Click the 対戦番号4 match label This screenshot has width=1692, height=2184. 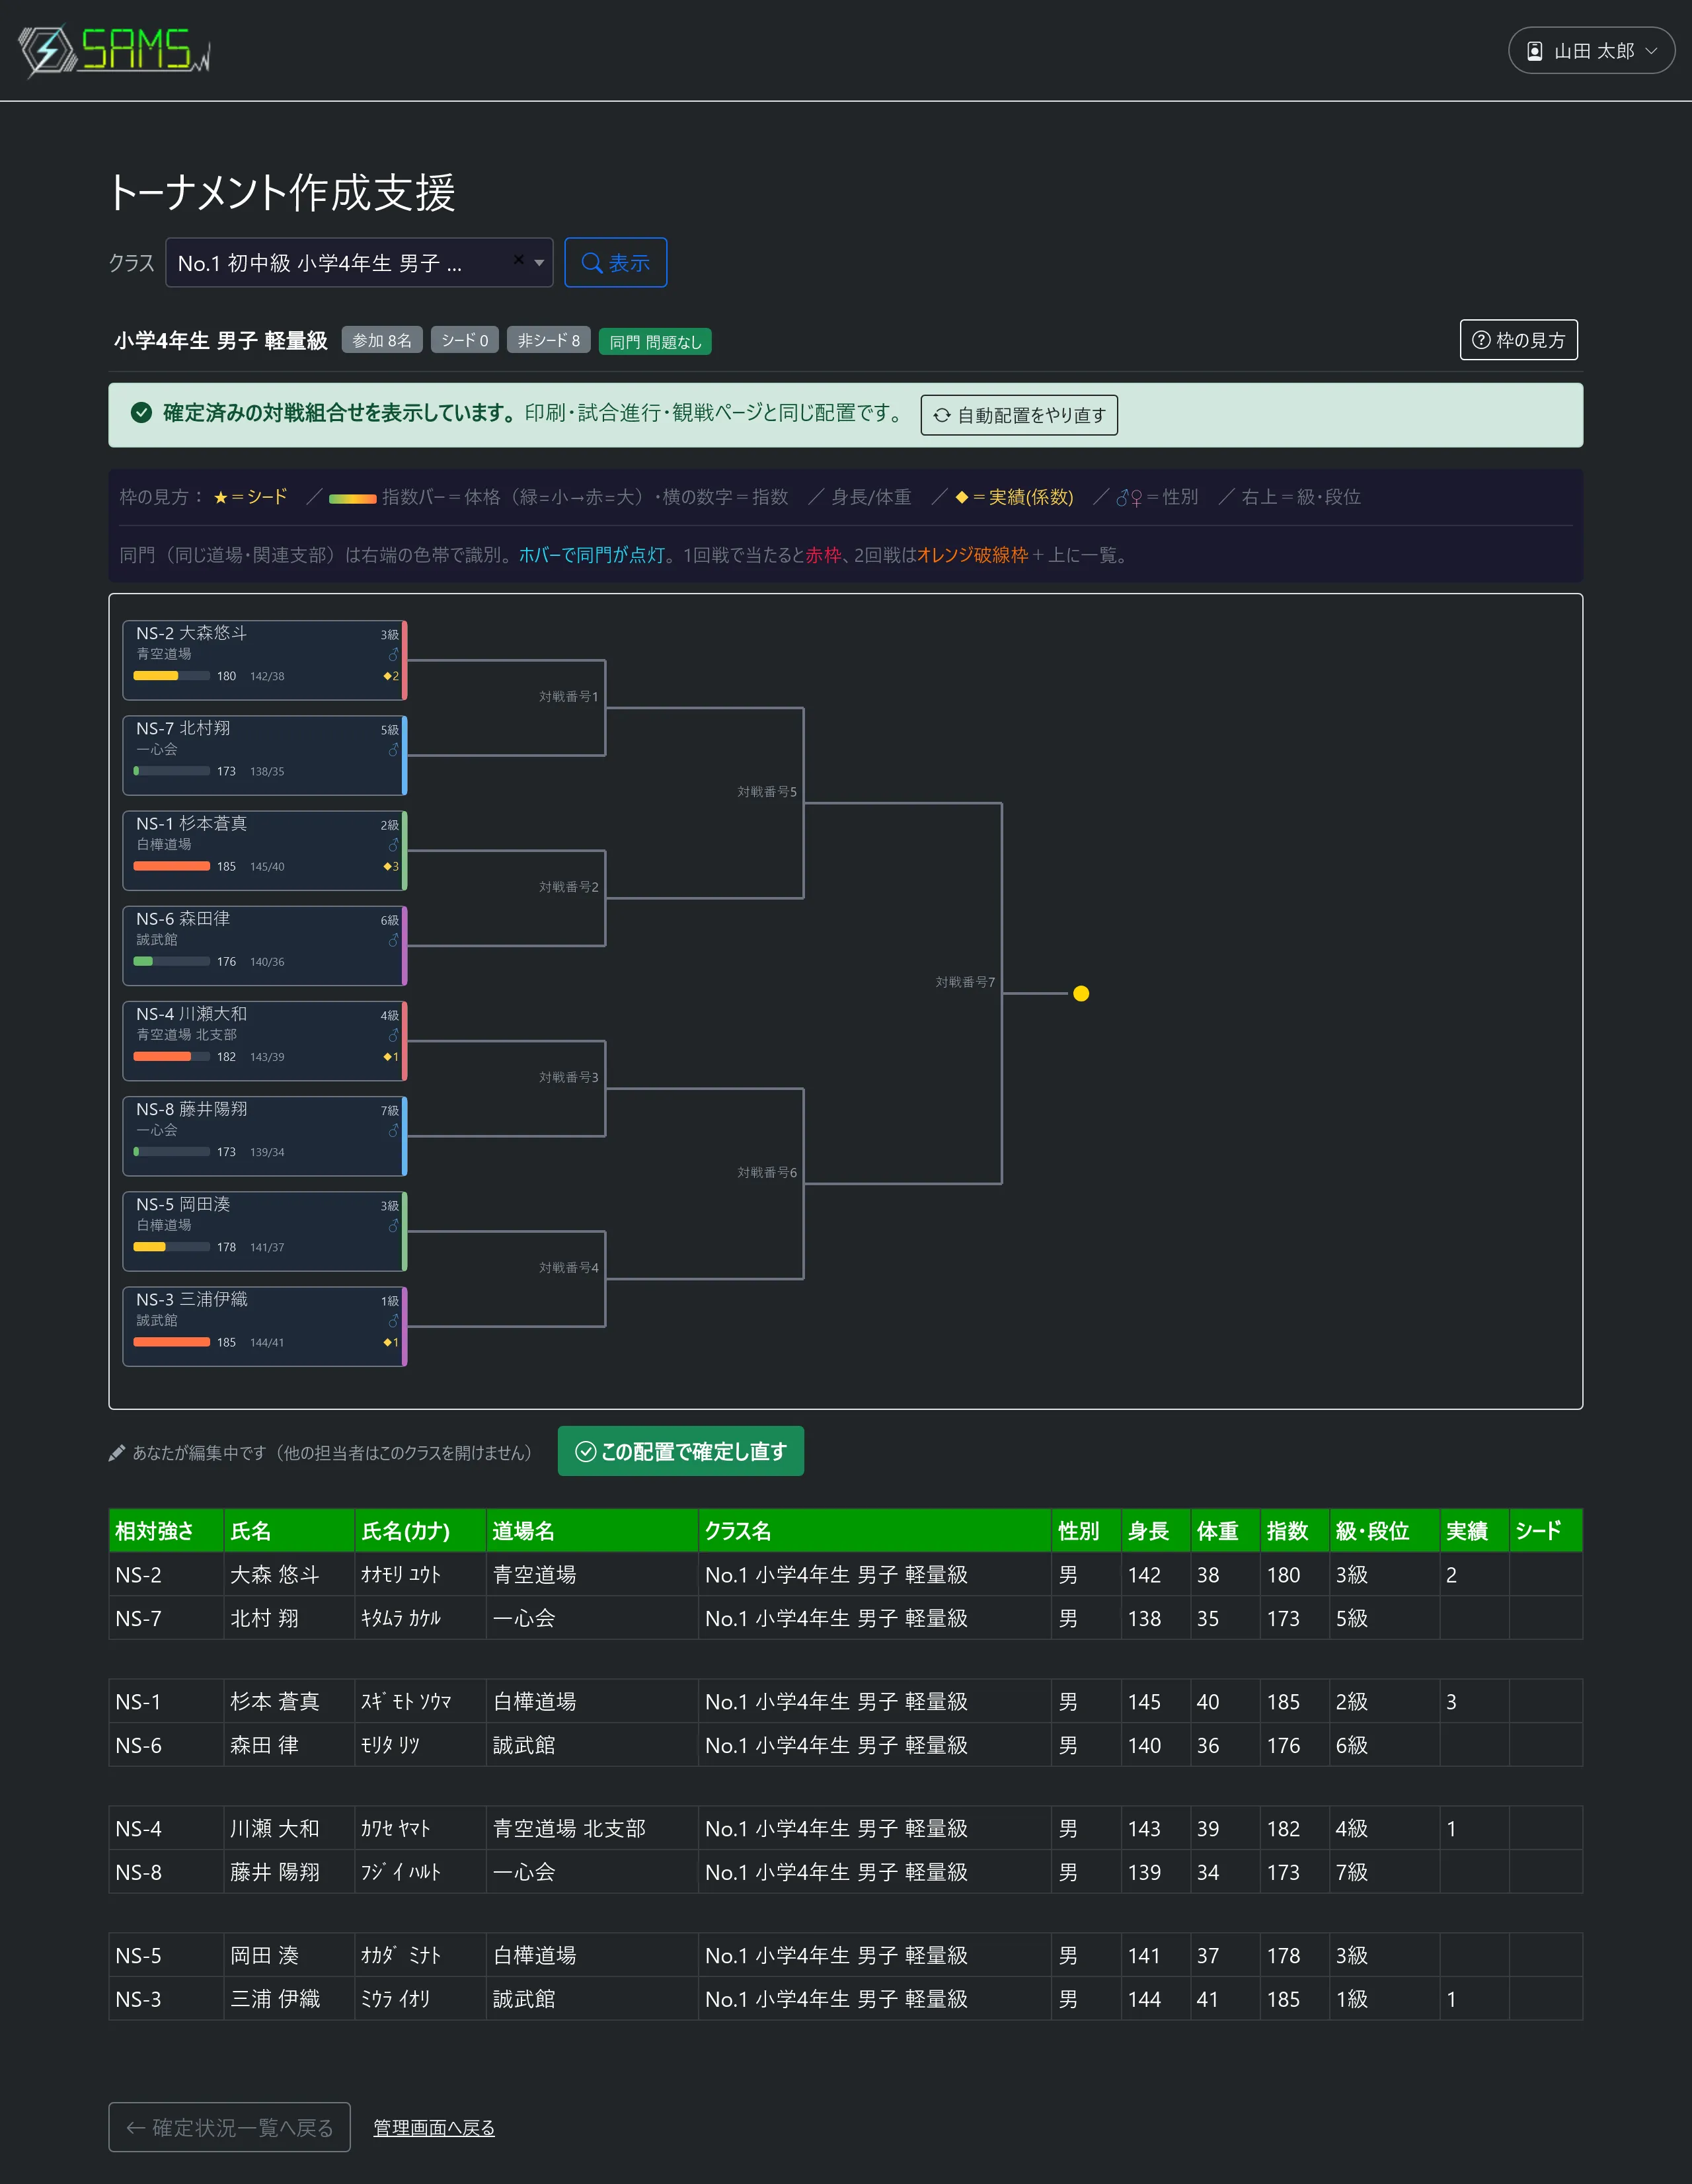tap(569, 1267)
